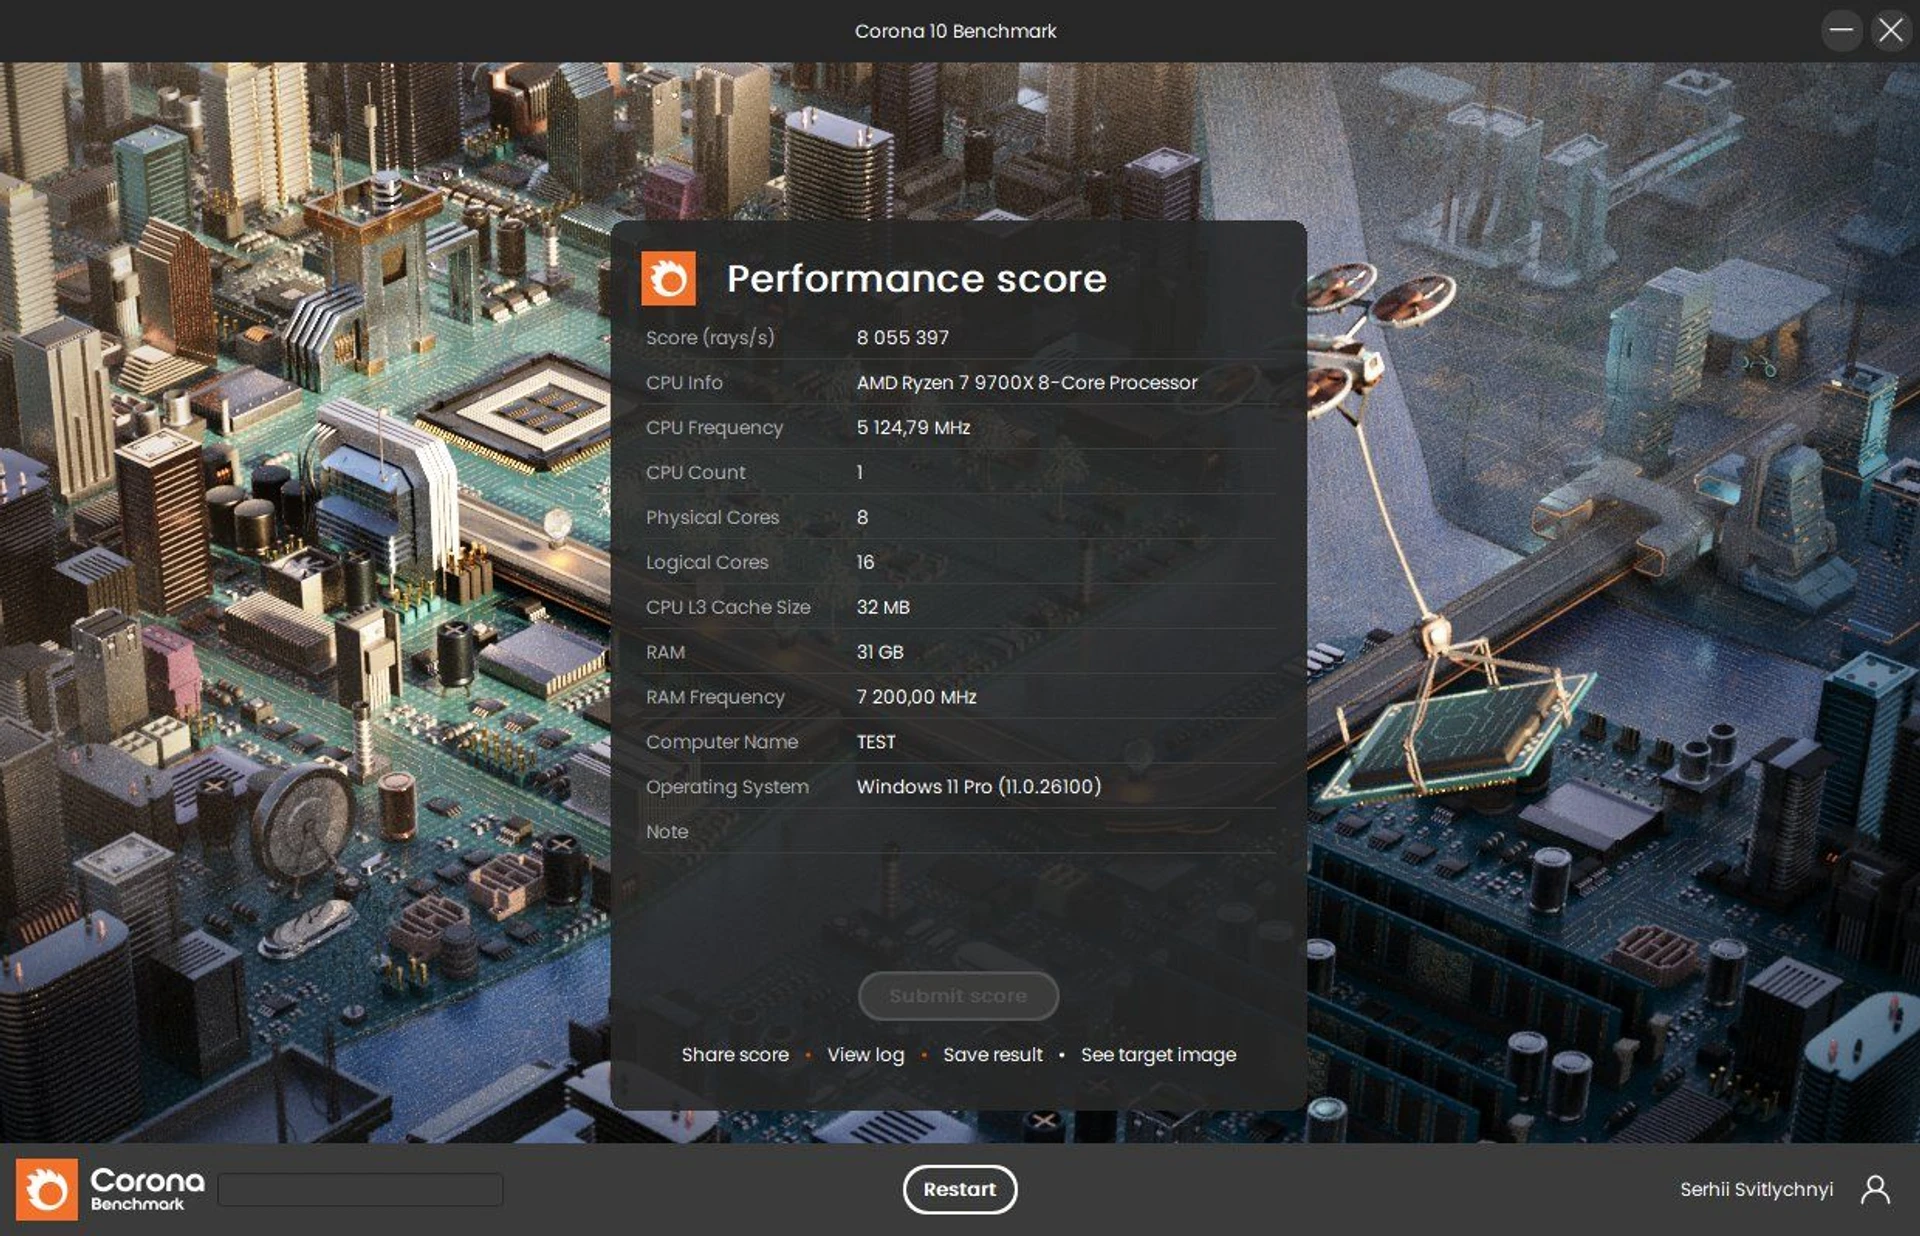Click the Corona Benchmark logo in bottom bar

46,1189
